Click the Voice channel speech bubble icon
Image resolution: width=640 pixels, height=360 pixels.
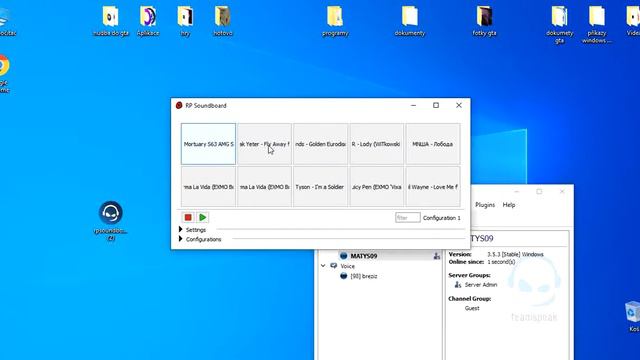pyautogui.click(x=334, y=266)
